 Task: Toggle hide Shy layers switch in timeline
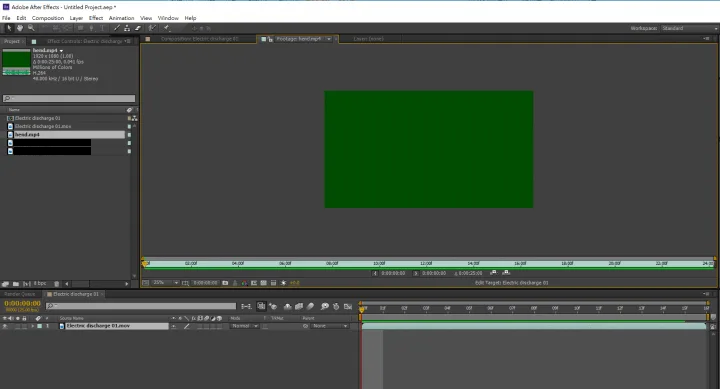pos(287,306)
